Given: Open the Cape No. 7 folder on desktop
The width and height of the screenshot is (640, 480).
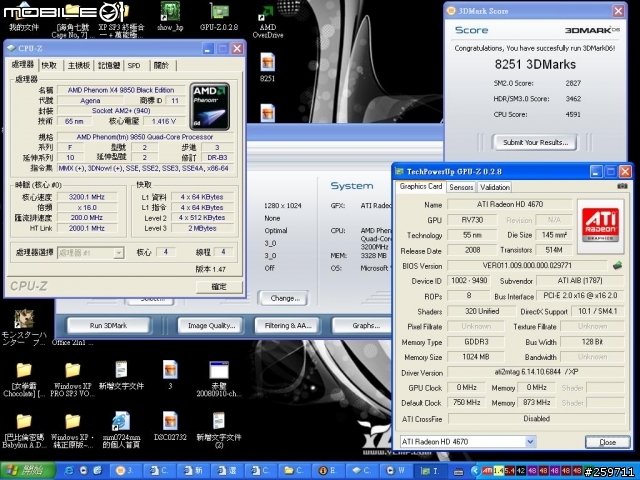Looking at the screenshot, I should (73, 20).
